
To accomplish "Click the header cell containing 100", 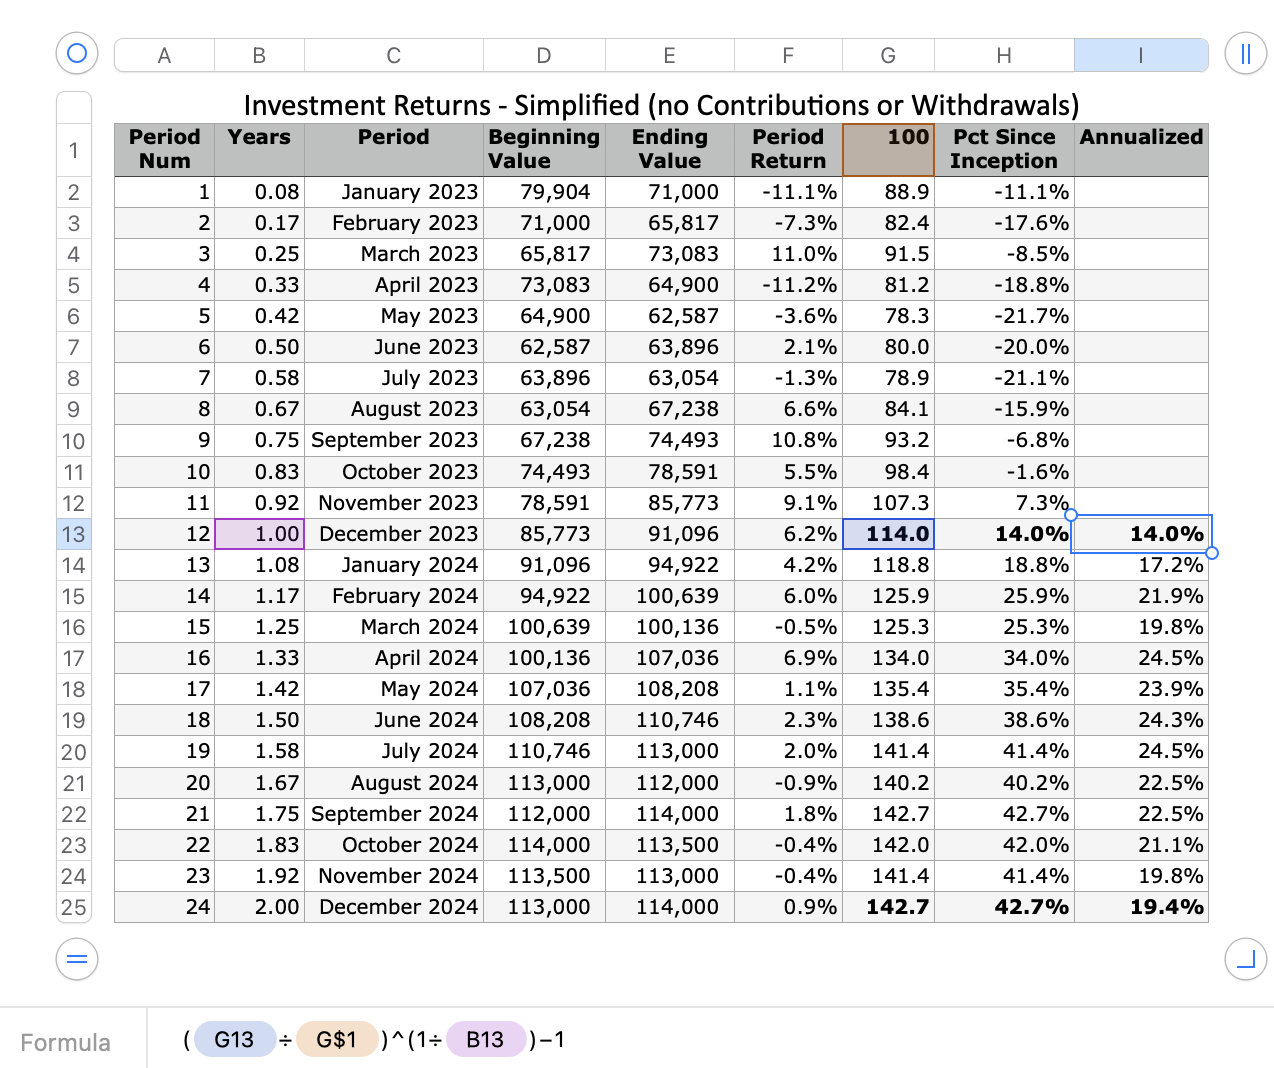I will (888, 150).
